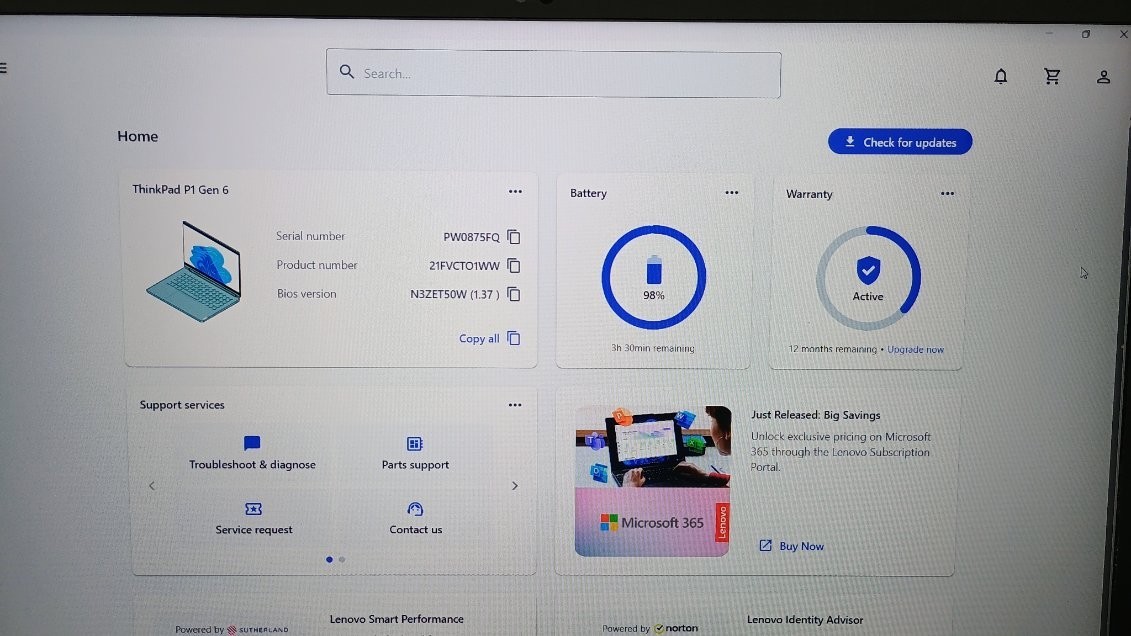The image size is (1131, 636).
Task: Click the Microsoft 365 promo image
Action: tap(653, 481)
